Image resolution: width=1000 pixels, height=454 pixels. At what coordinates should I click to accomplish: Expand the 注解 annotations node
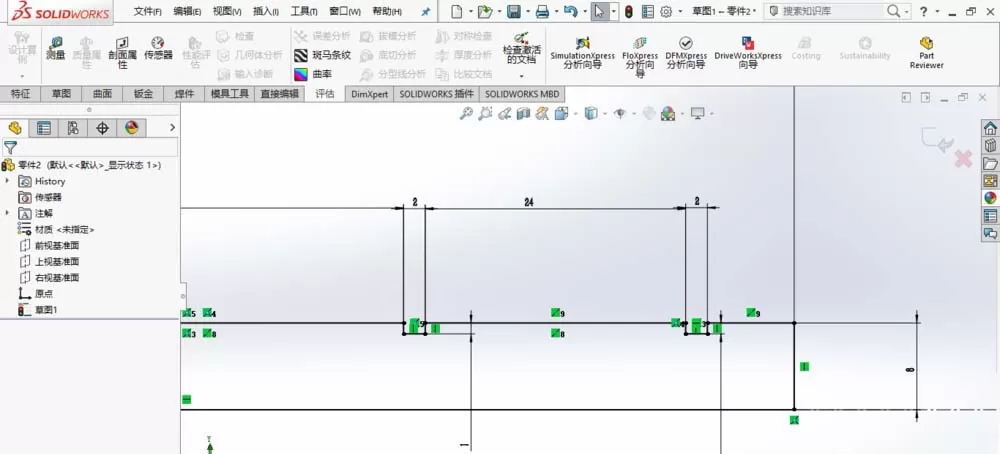click(x=8, y=213)
